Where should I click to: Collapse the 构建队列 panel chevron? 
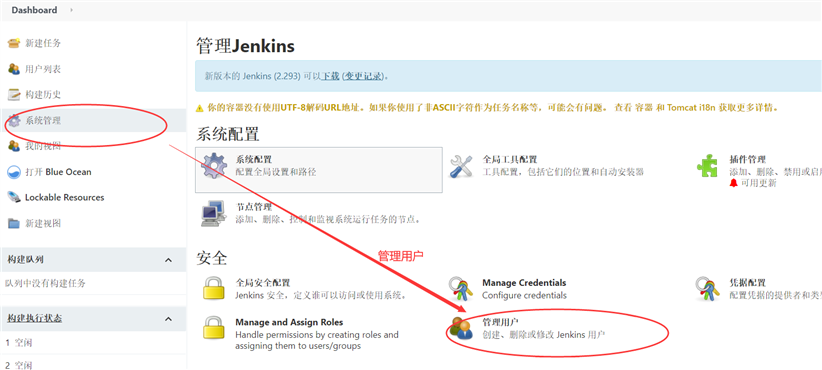tap(168, 260)
